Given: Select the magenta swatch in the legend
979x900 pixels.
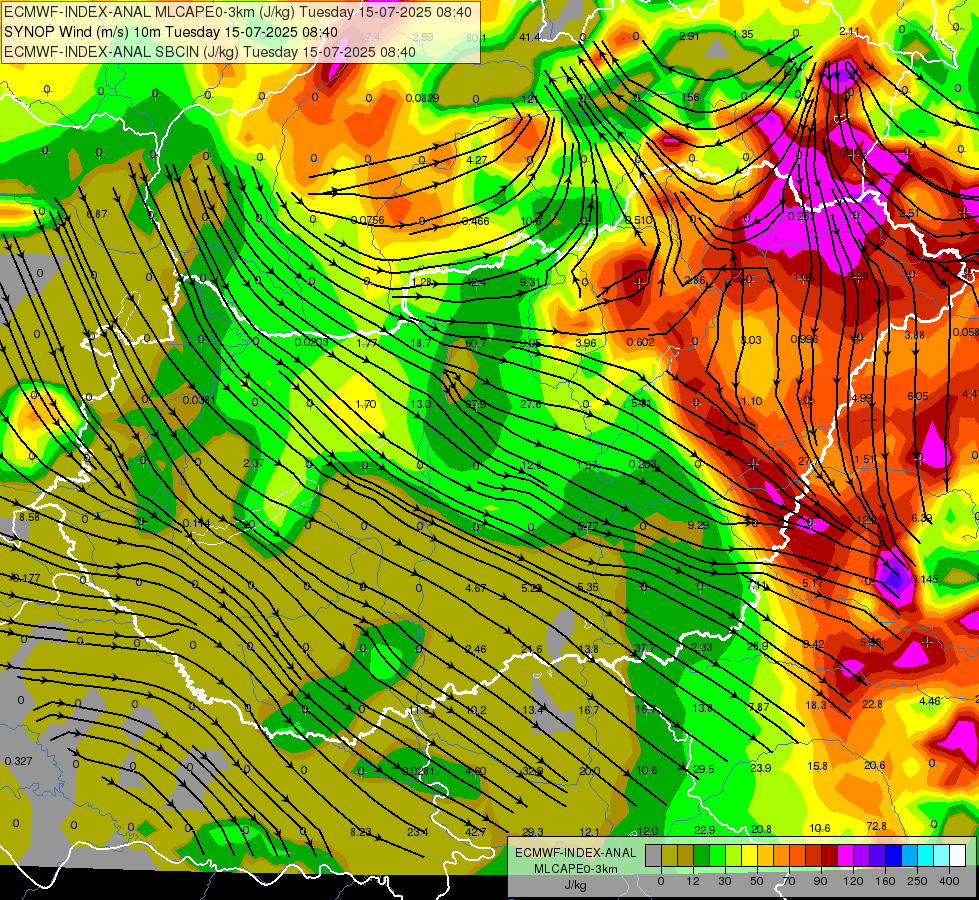Looking at the screenshot, I should click(845, 855).
